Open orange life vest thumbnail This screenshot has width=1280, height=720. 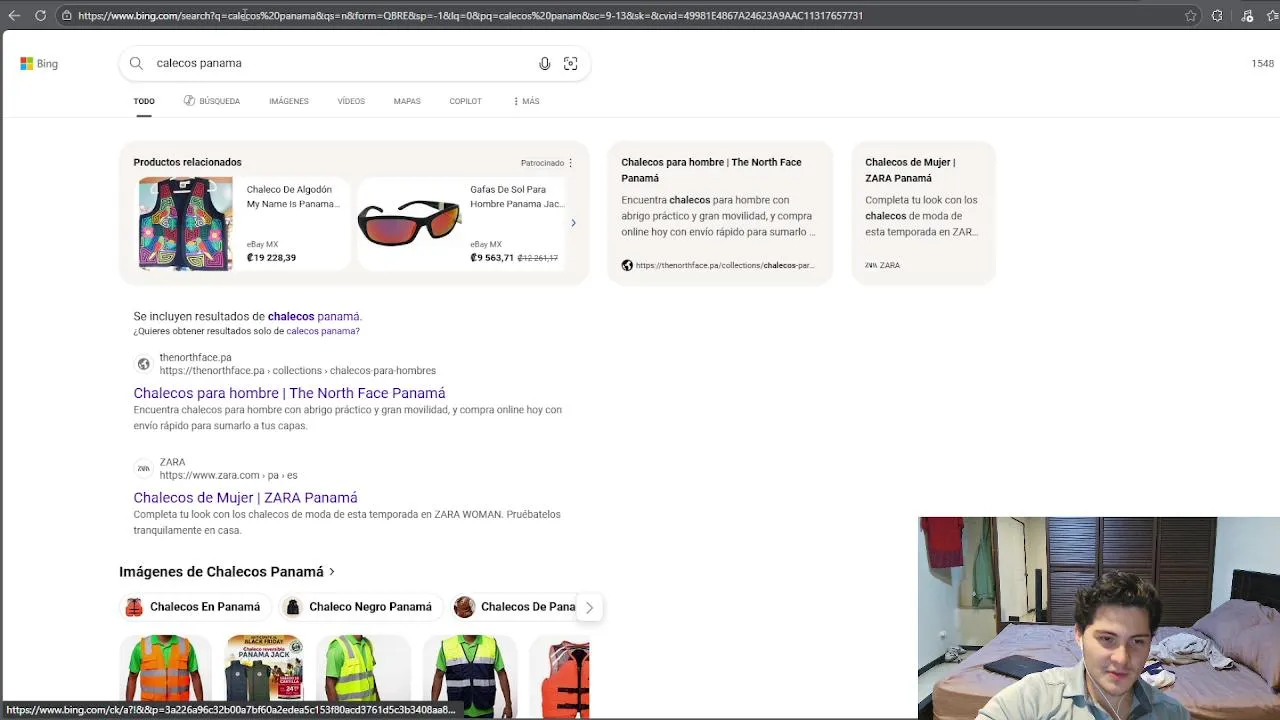tap(560, 678)
